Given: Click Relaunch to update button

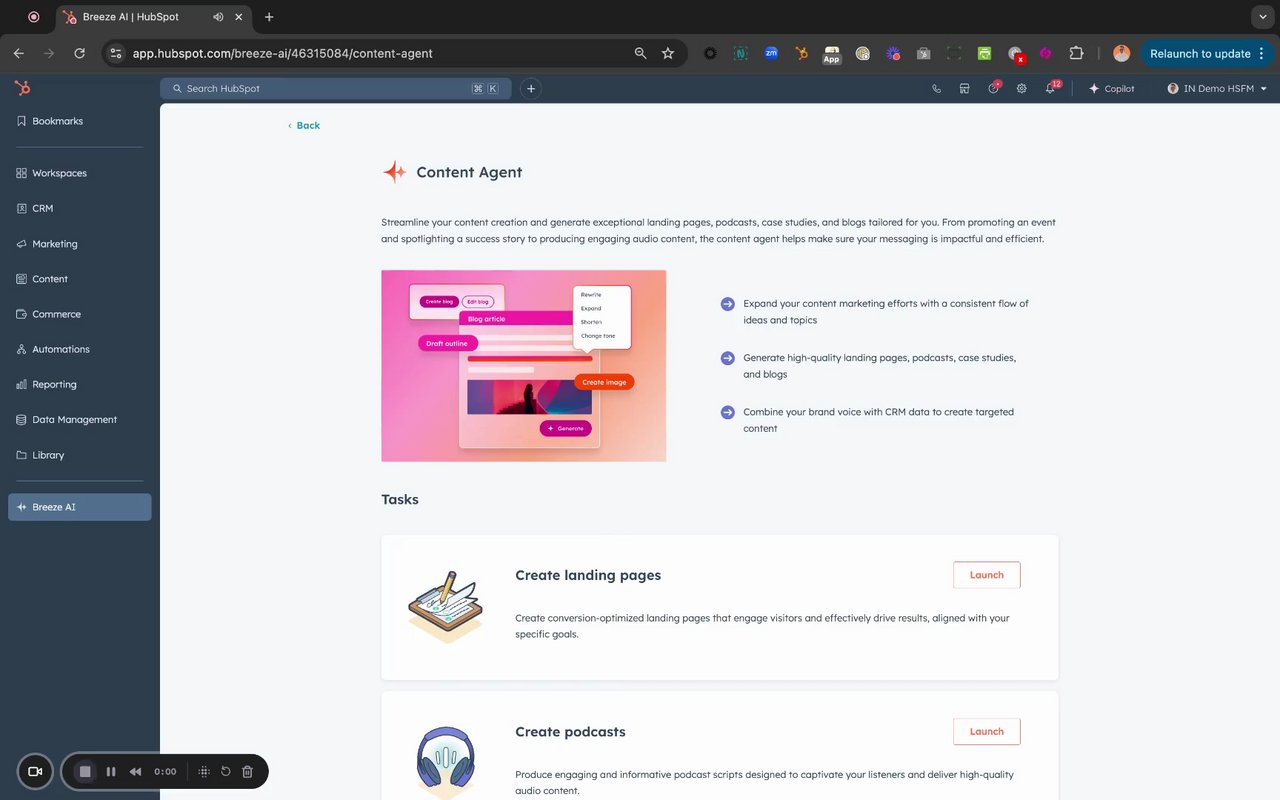Looking at the screenshot, I should [1200, 53].
